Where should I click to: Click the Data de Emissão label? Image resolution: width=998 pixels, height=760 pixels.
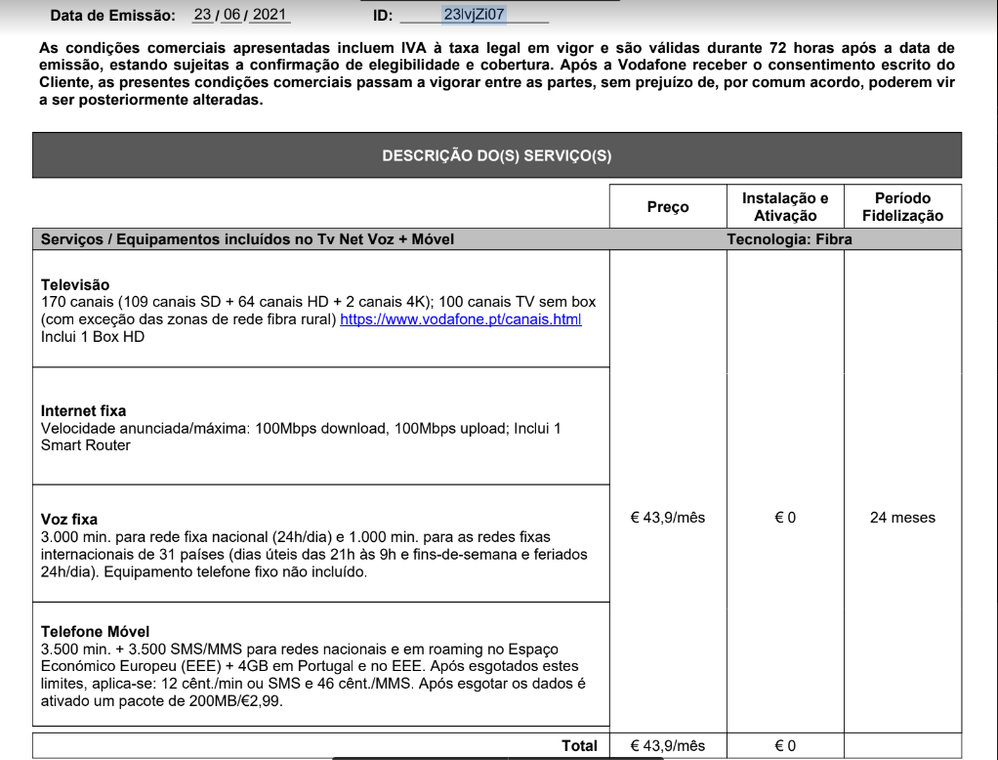[112, 15]
